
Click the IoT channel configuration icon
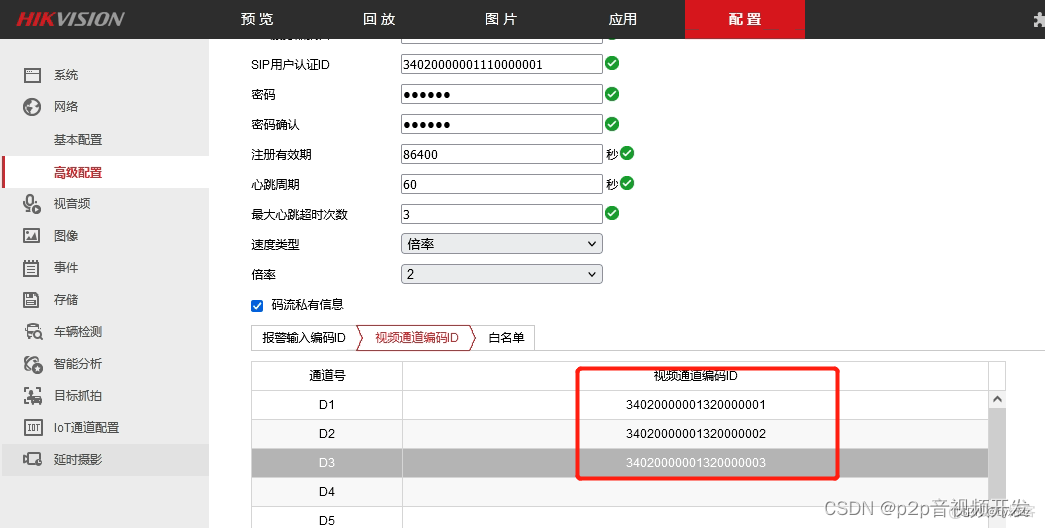(33, 427)
